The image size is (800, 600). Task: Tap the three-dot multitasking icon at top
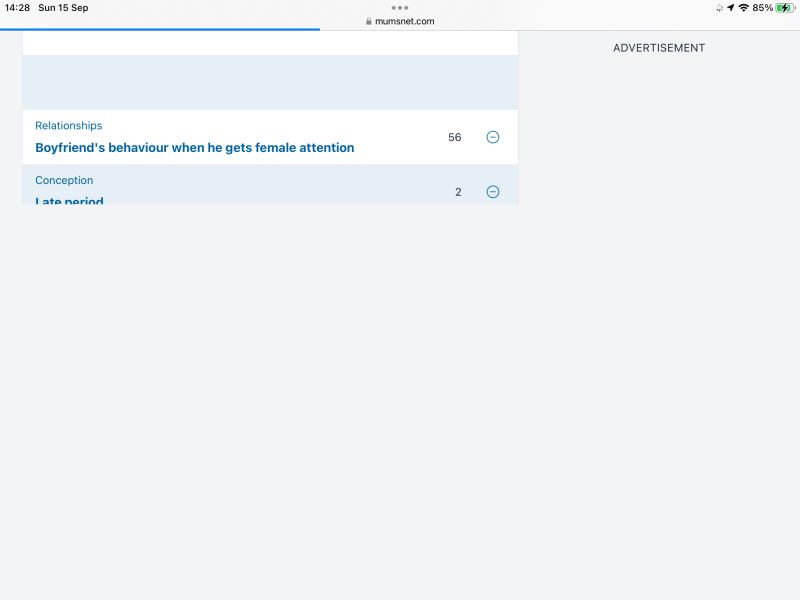(x=400, y=7)
